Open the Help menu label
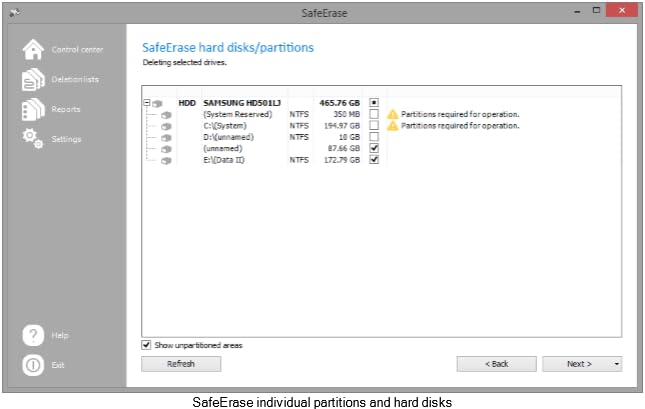The height and width of the screenshot is (409, 645). pyautogui.click(x=60, y=335)
